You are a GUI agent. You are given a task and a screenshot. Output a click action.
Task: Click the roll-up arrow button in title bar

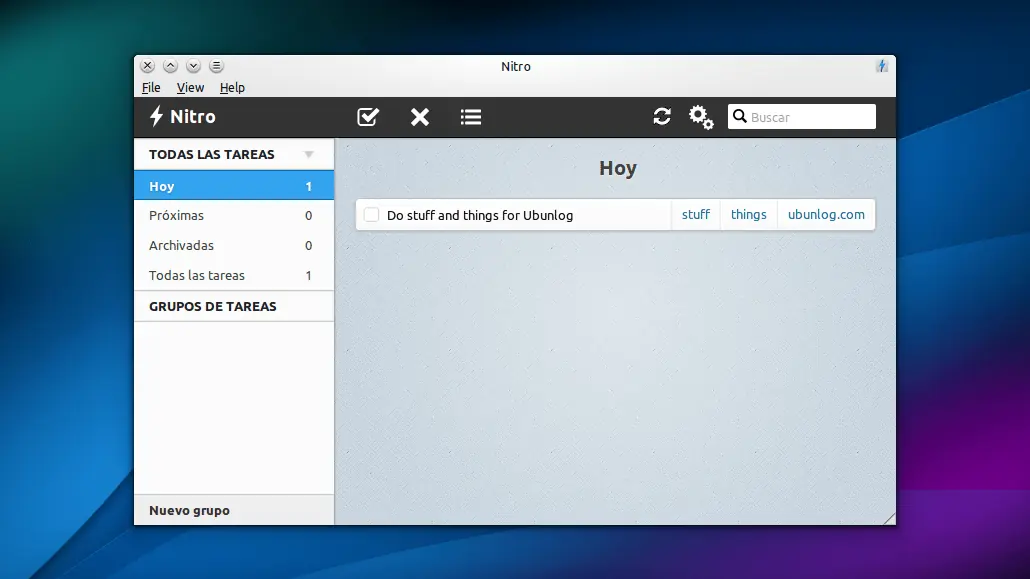coord(170,66)
